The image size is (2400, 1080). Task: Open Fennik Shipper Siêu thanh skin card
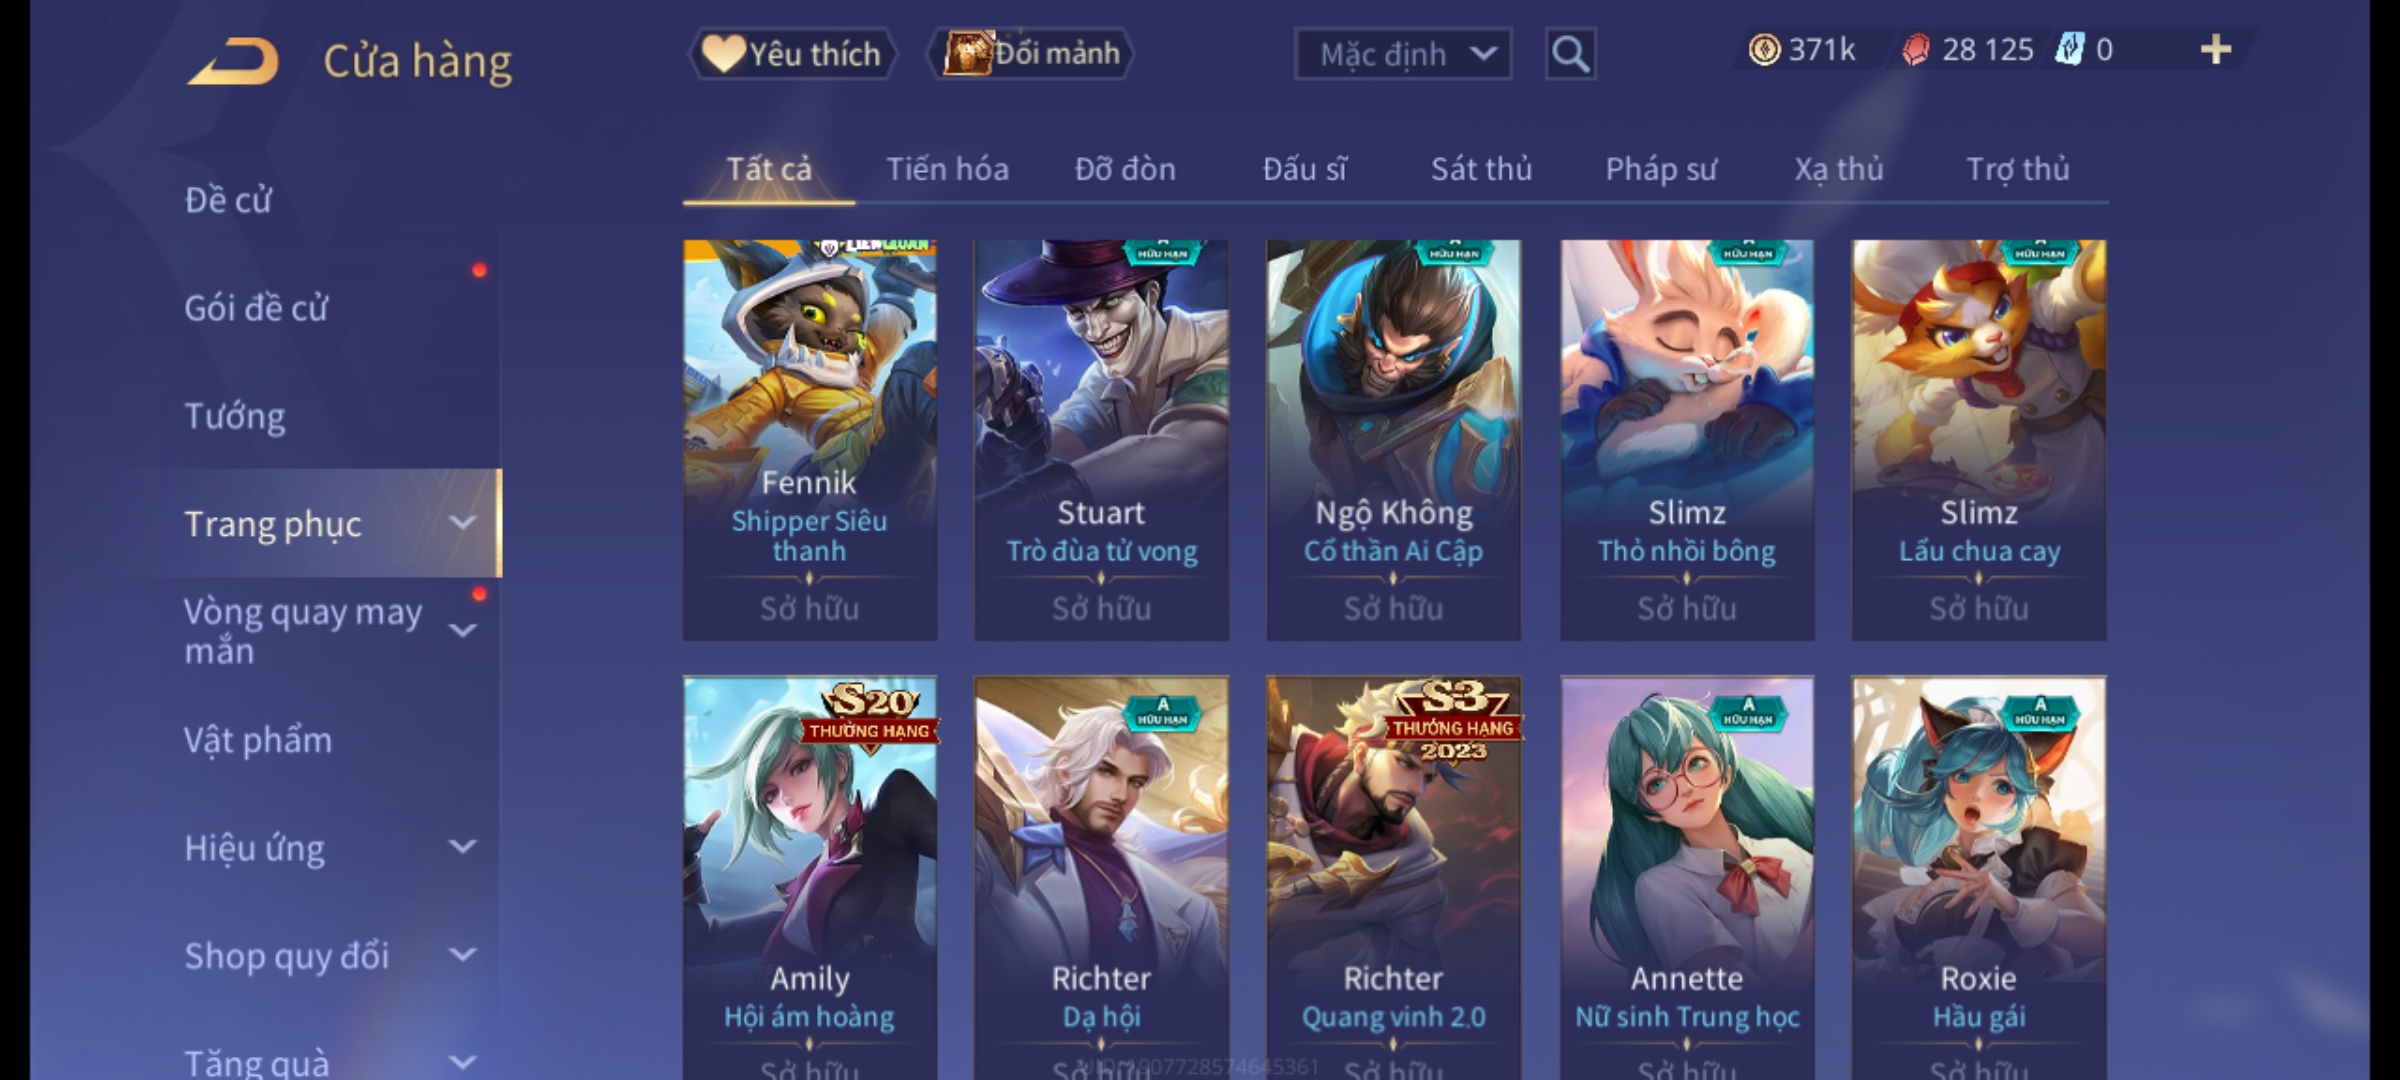pyautogui.click(x=809, y=440)
